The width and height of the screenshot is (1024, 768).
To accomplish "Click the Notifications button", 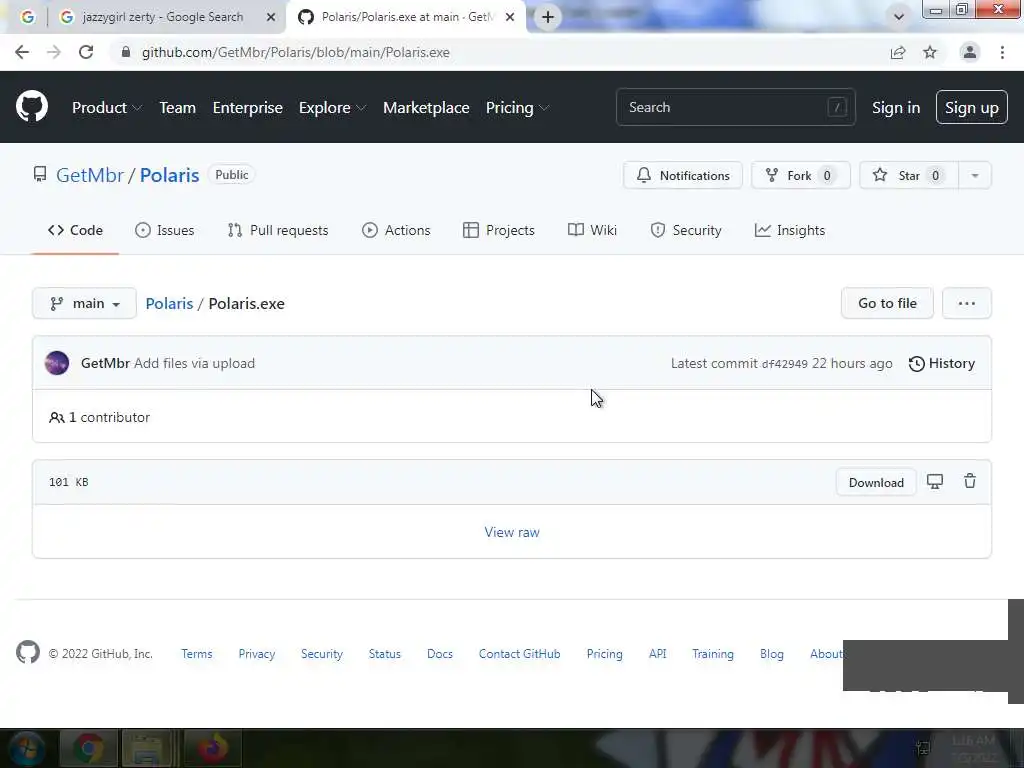I will 682,175.
